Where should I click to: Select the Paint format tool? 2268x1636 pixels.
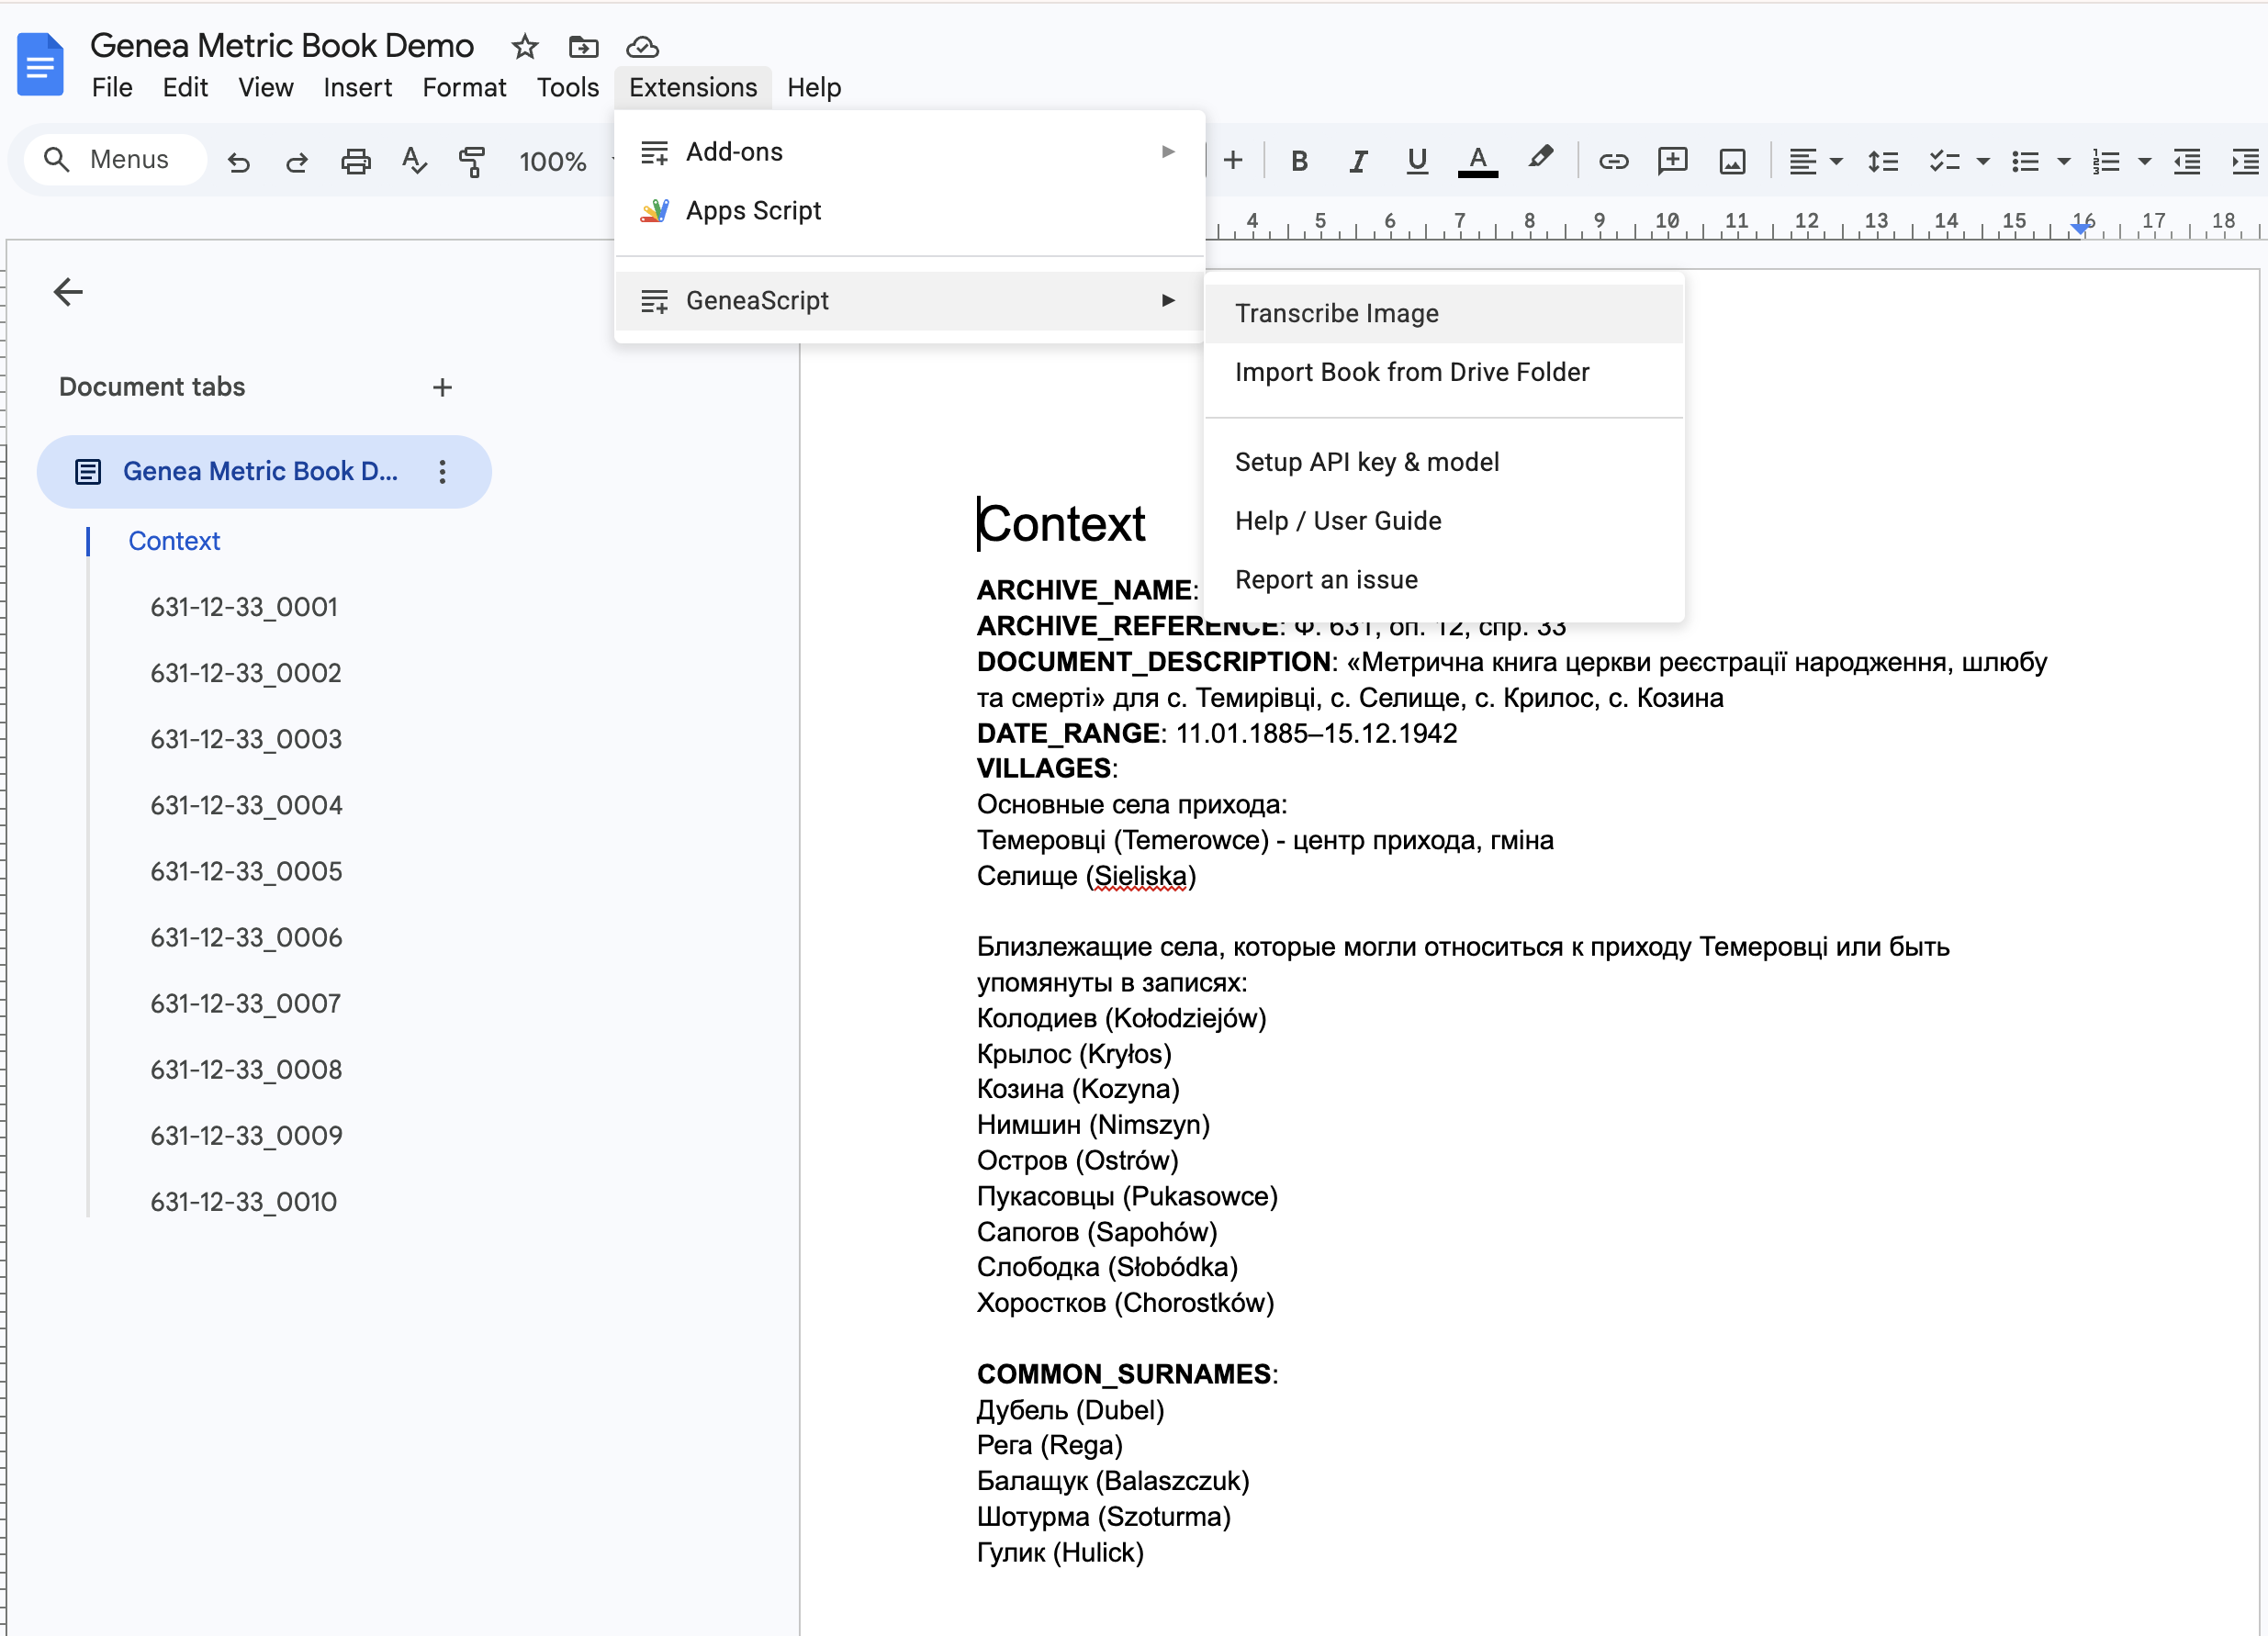[473, 160]
